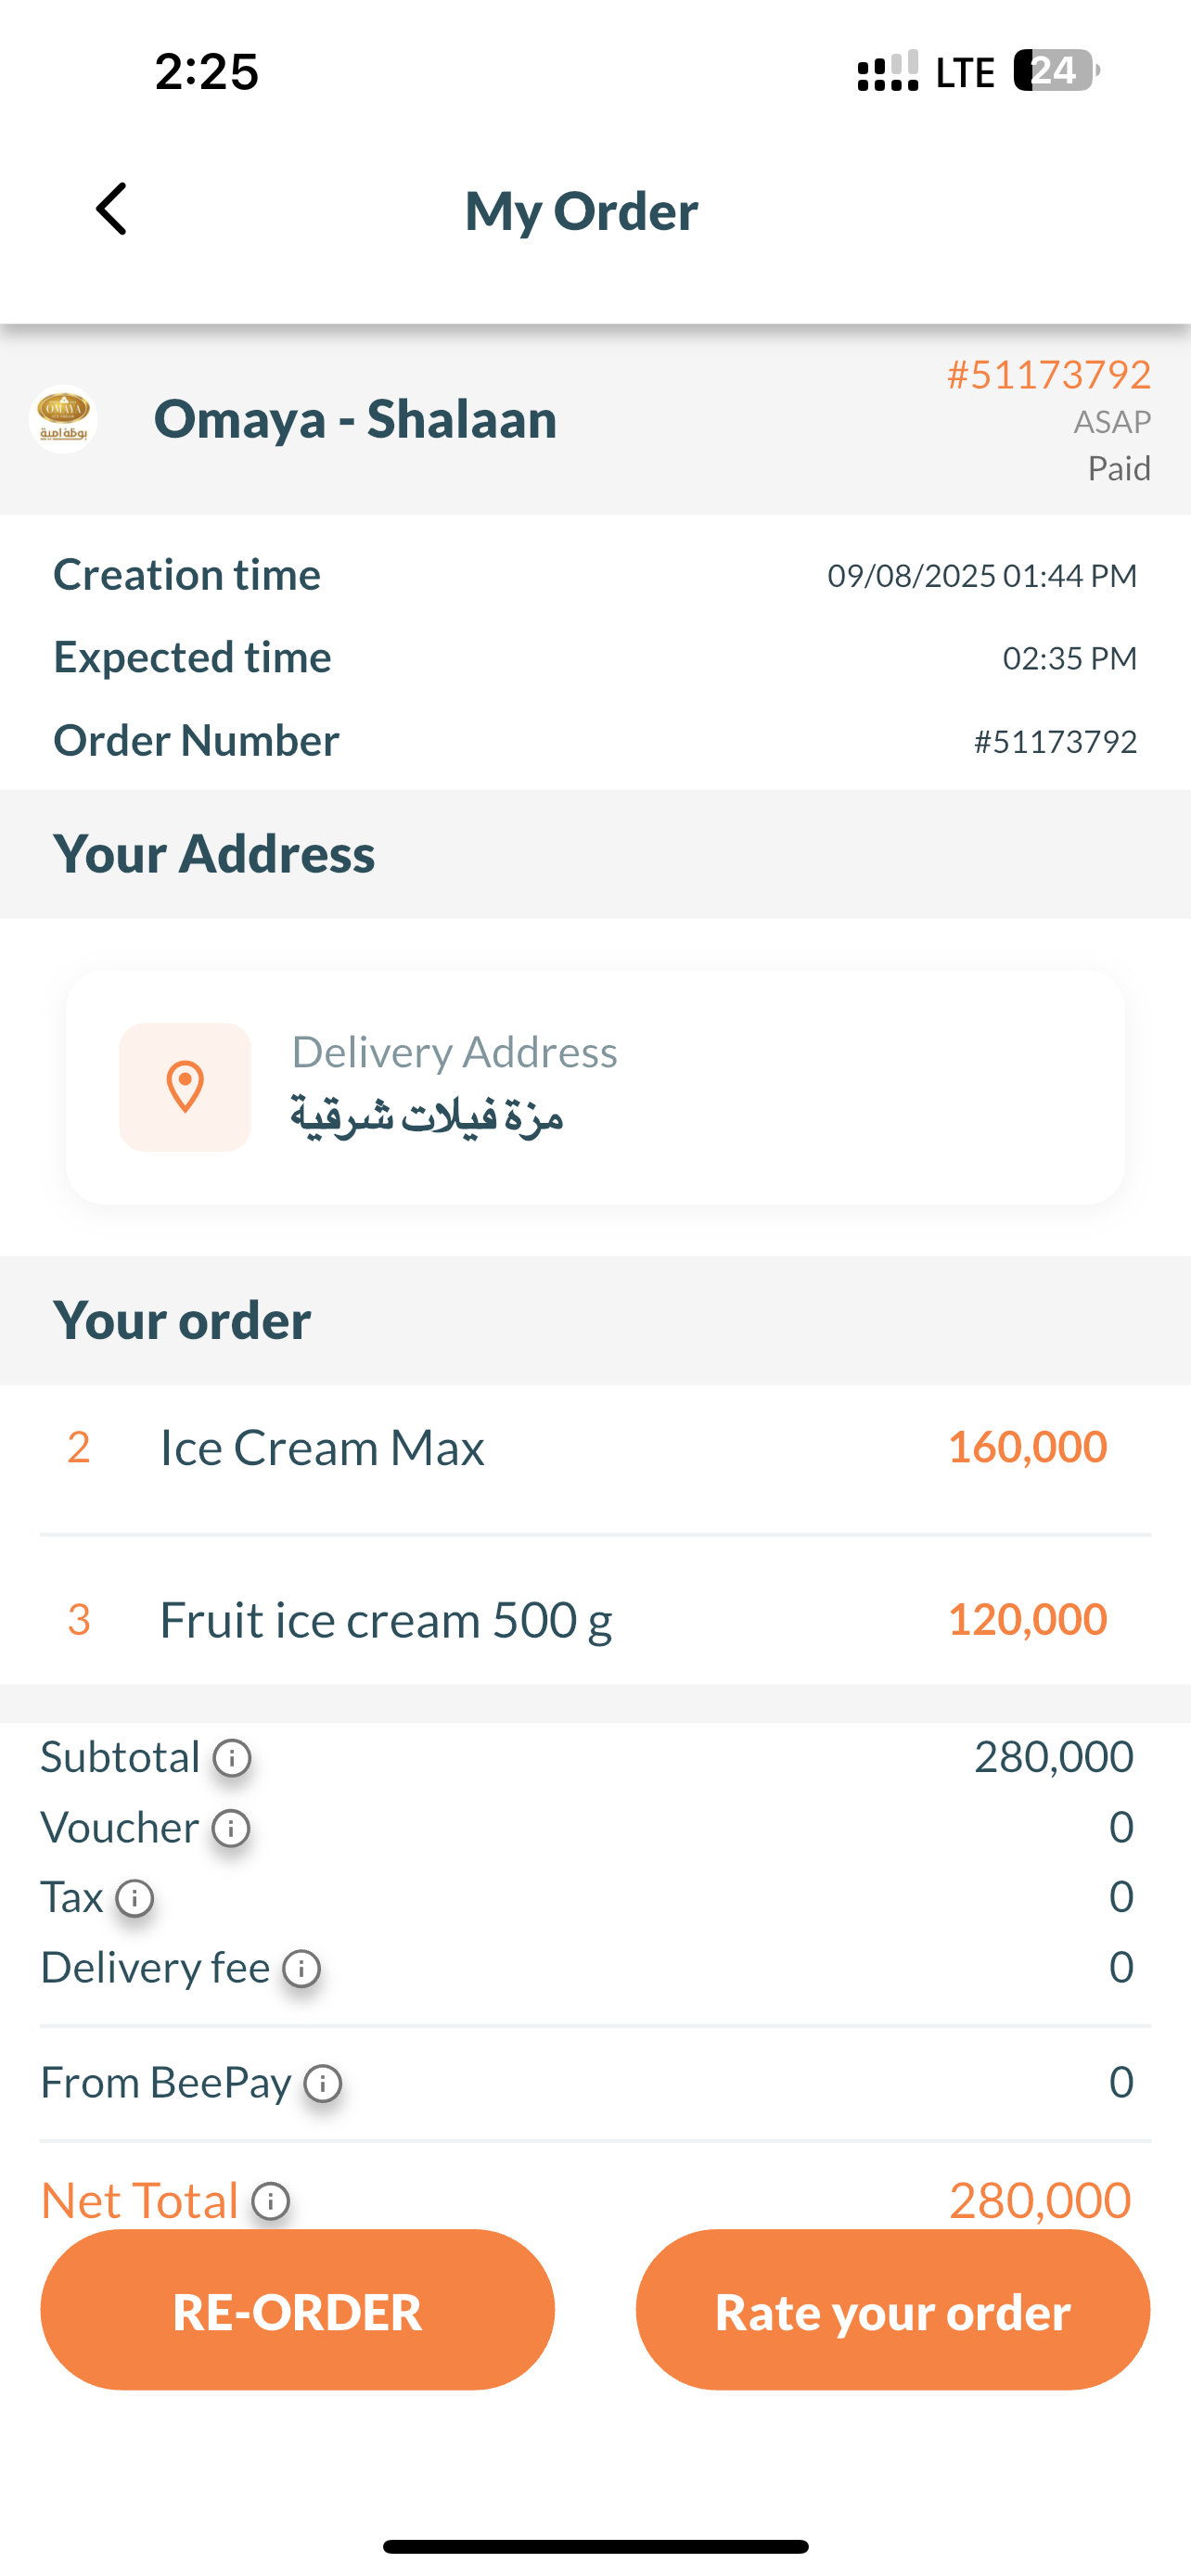This screenshot has width=1191, height=2576.
Task: Select the Ice Cream Max item
Action: pyautogui.click(x=322, y=1448)
